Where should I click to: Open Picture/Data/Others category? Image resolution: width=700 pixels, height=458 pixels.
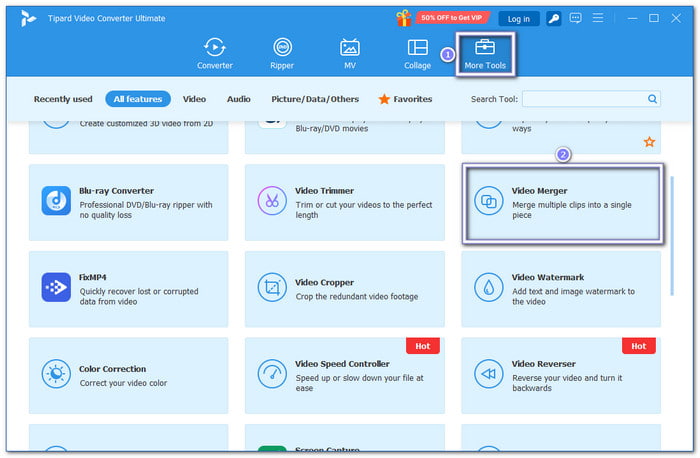[315, 99]
